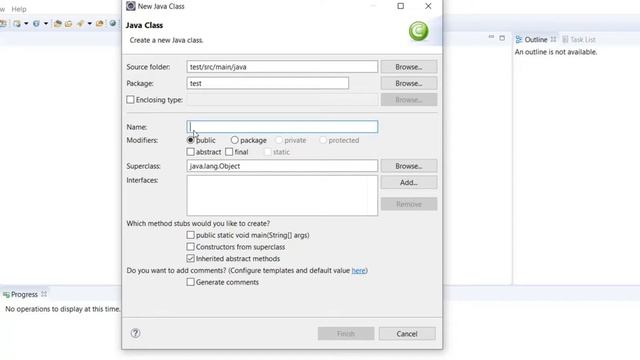Enable the Generate comments checkbox

point(191,282)
